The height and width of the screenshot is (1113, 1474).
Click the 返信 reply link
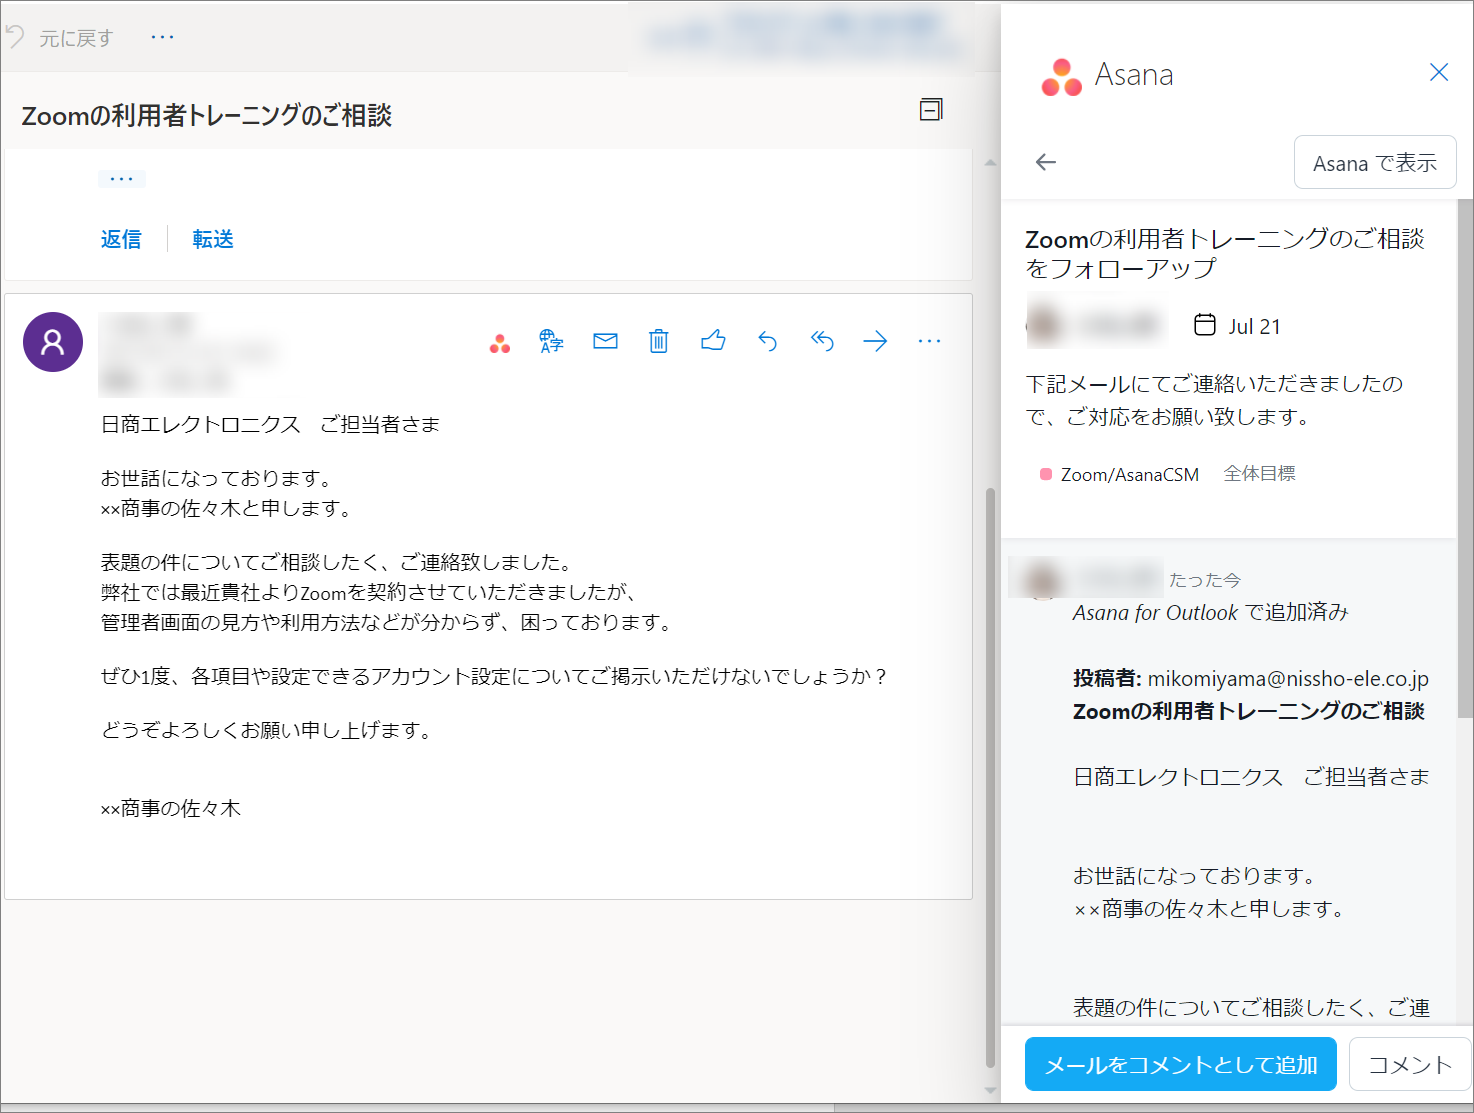coord(121,239)
